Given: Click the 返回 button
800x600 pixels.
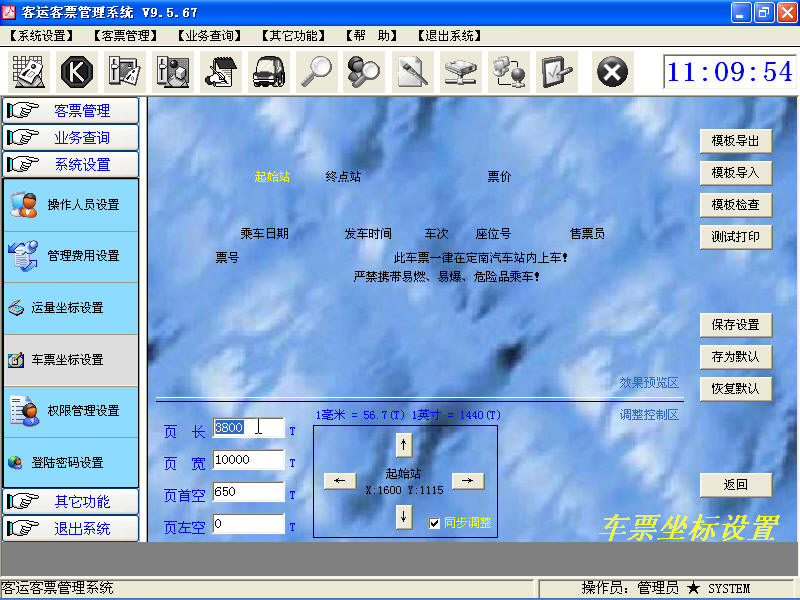Looking at the screenshot, I should (736, 485).
